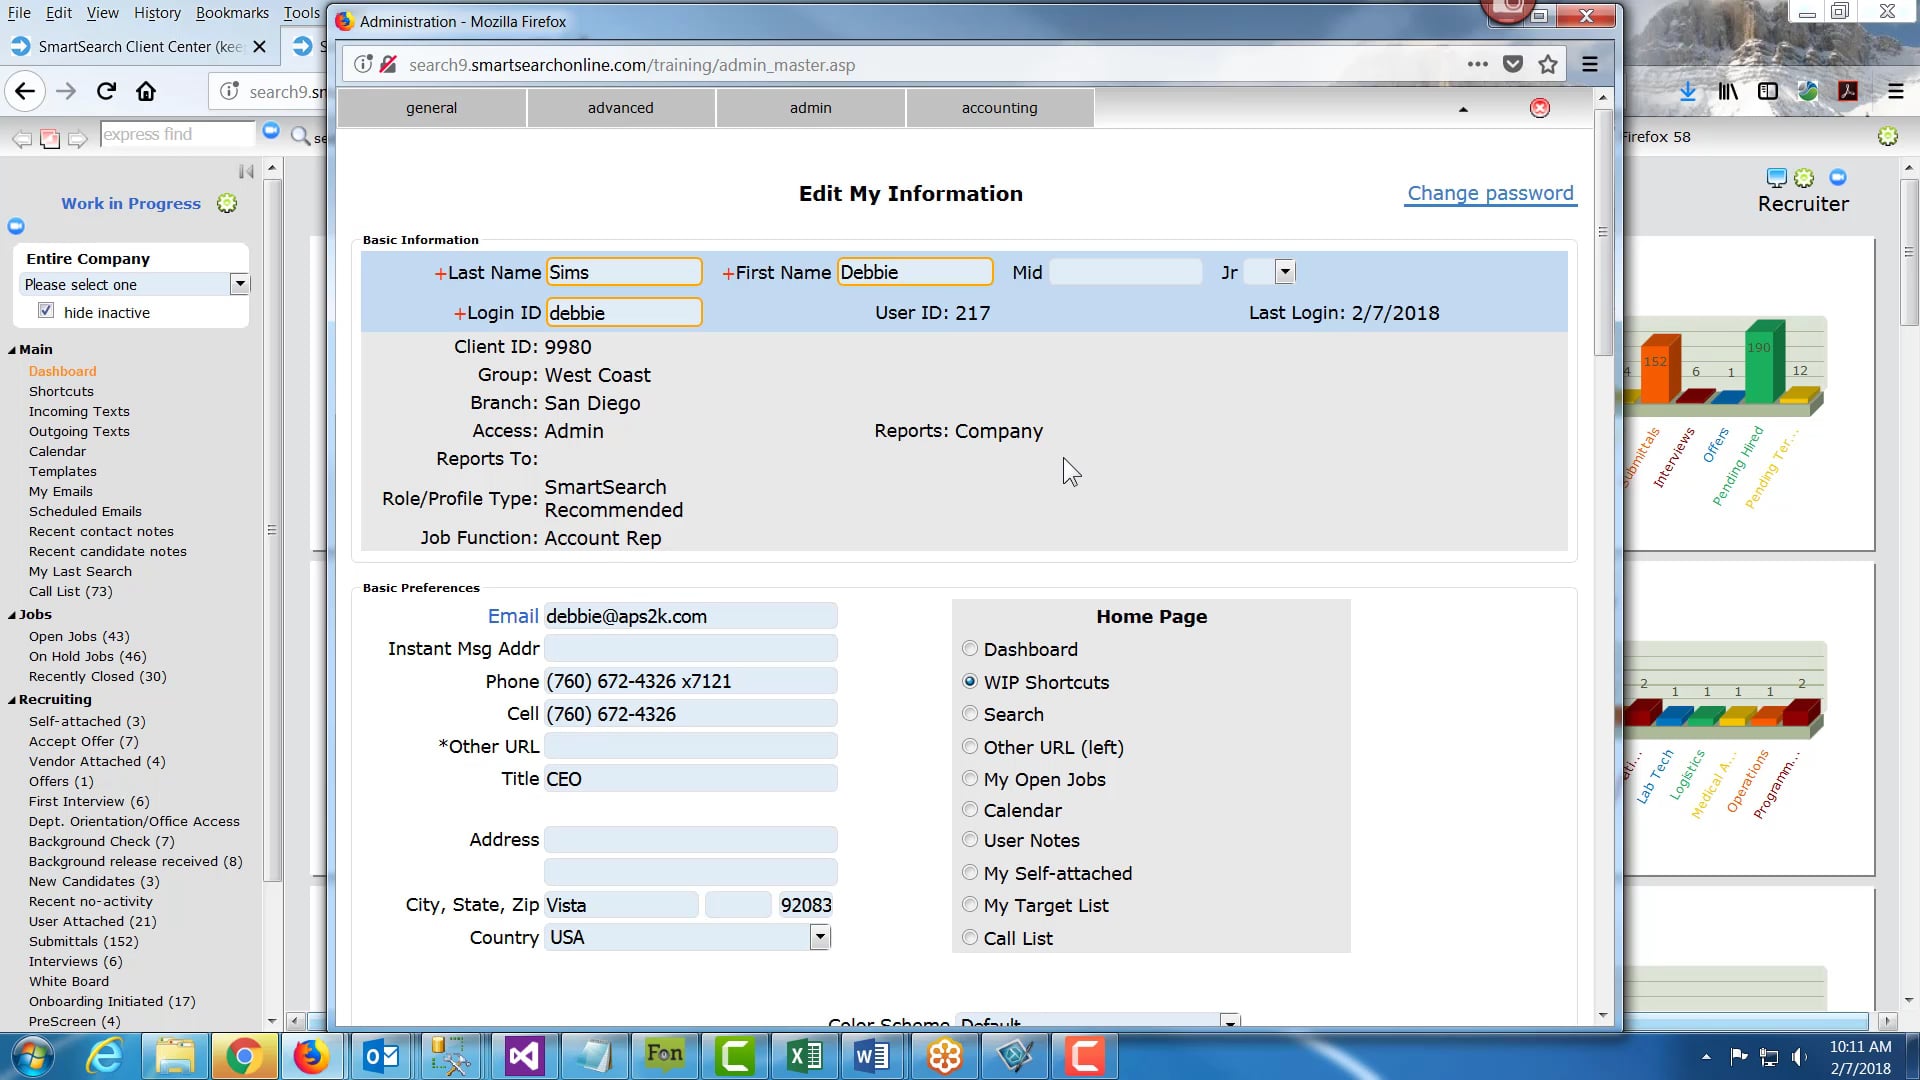Screen dimensions: 1920x1080
Task: Click into the Instant Msg Addr field
Action: coord(691,648)
